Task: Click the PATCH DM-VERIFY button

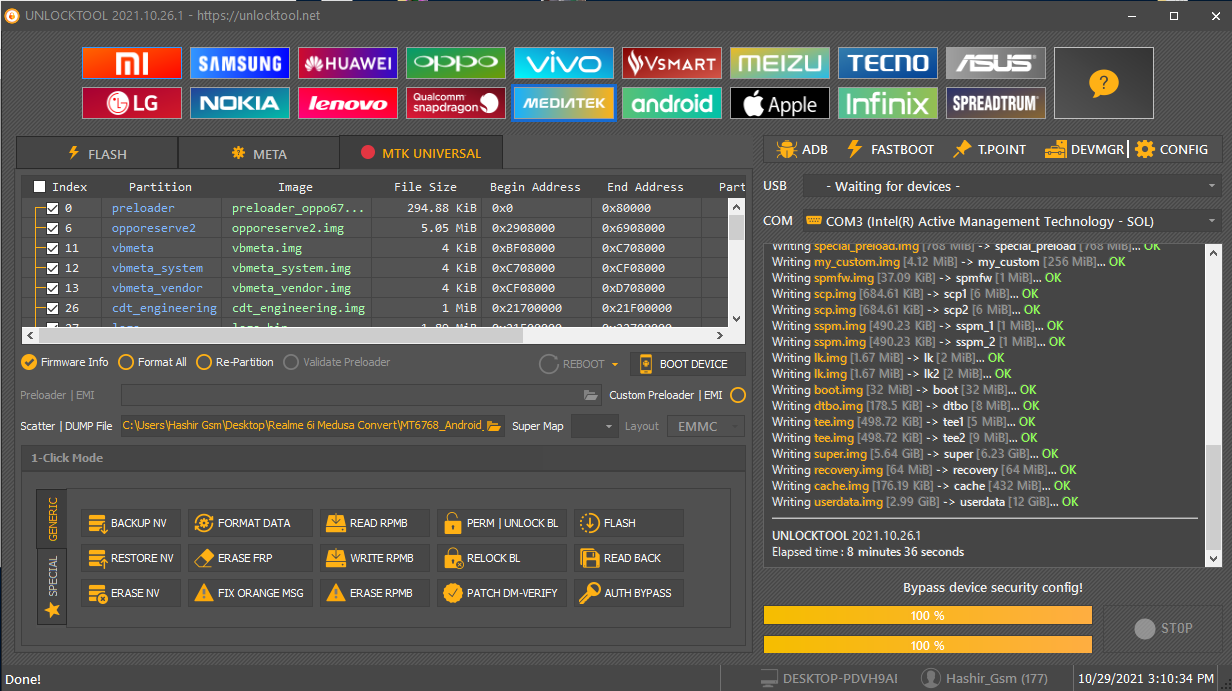Action: pos(502,593)
